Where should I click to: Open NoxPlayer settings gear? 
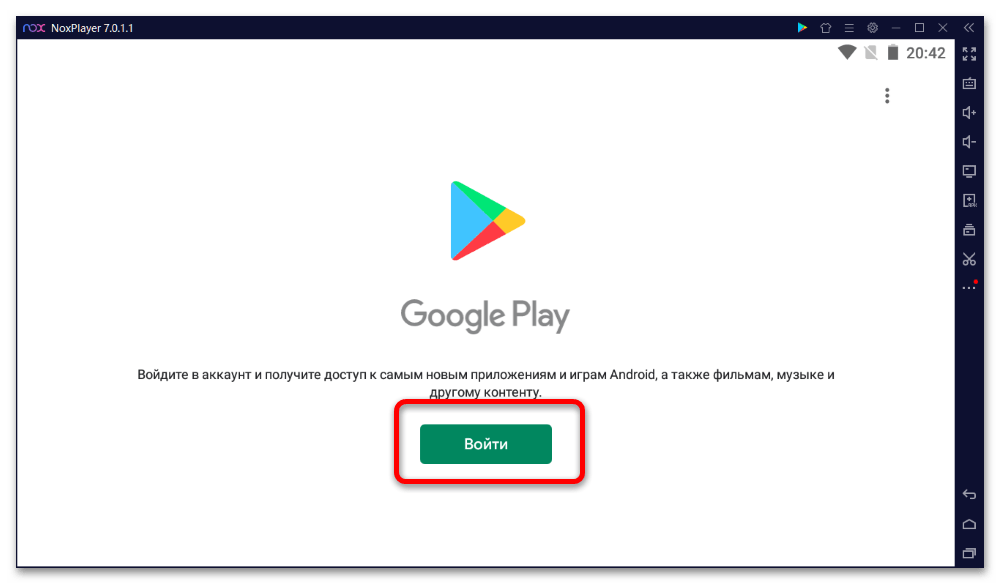(x=872, y=27)
